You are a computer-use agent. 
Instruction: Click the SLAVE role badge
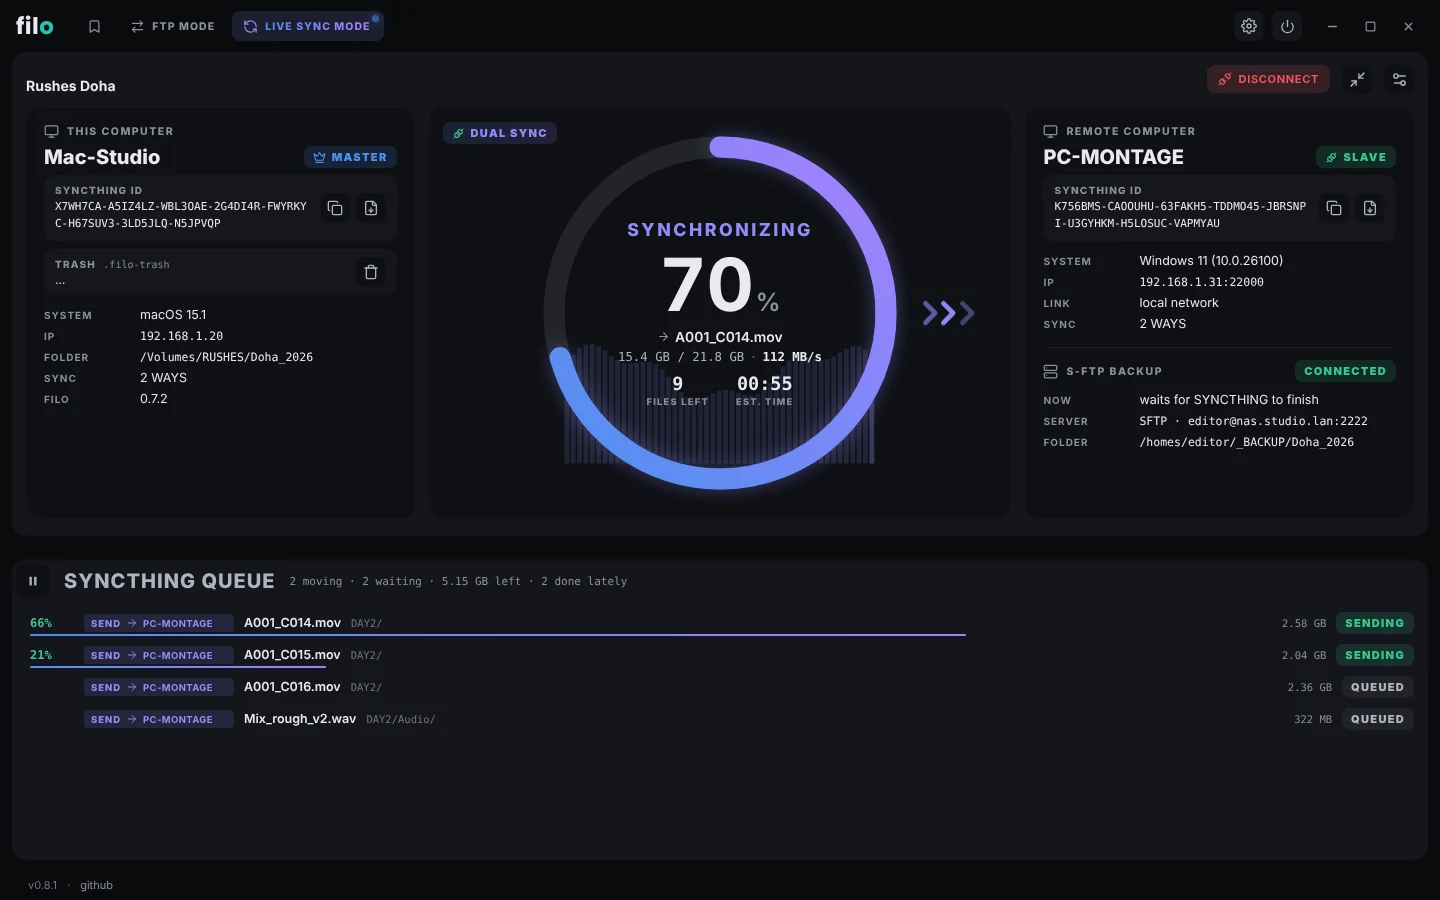click(1356, 157)
